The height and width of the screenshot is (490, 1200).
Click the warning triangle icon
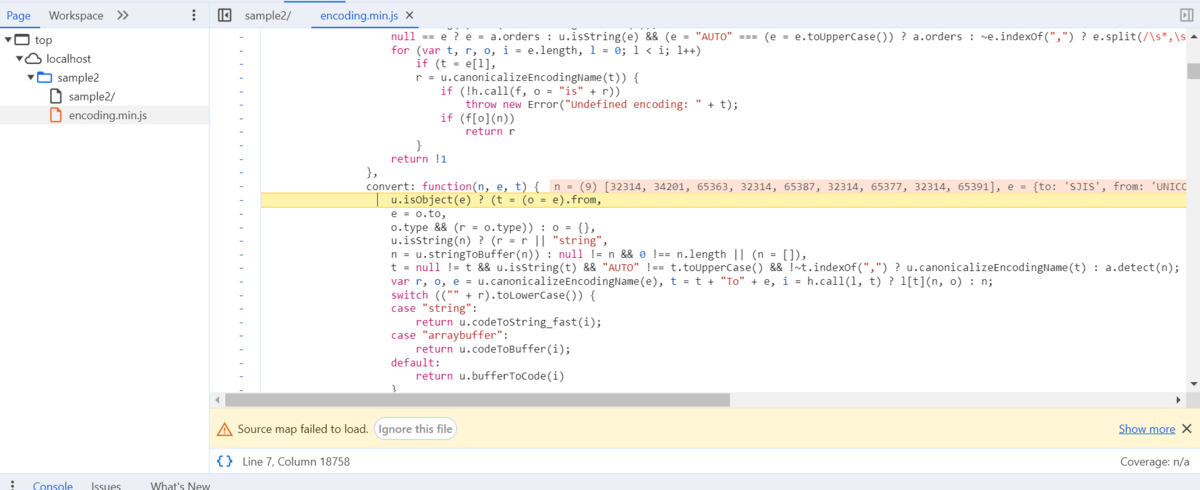(x=225, y=429)
